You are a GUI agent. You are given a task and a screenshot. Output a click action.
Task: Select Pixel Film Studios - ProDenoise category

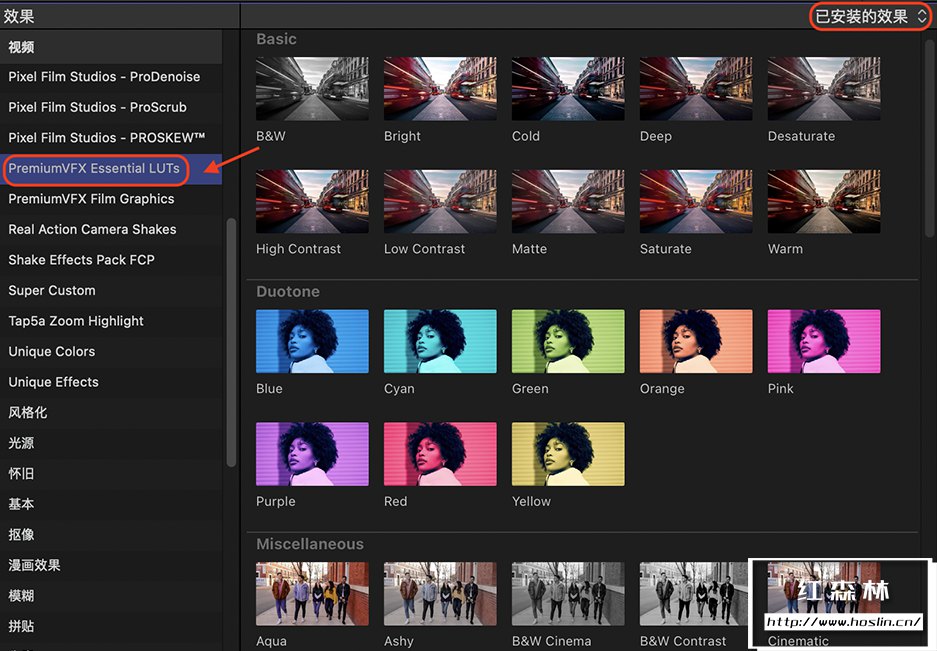[x=104, y=77]
